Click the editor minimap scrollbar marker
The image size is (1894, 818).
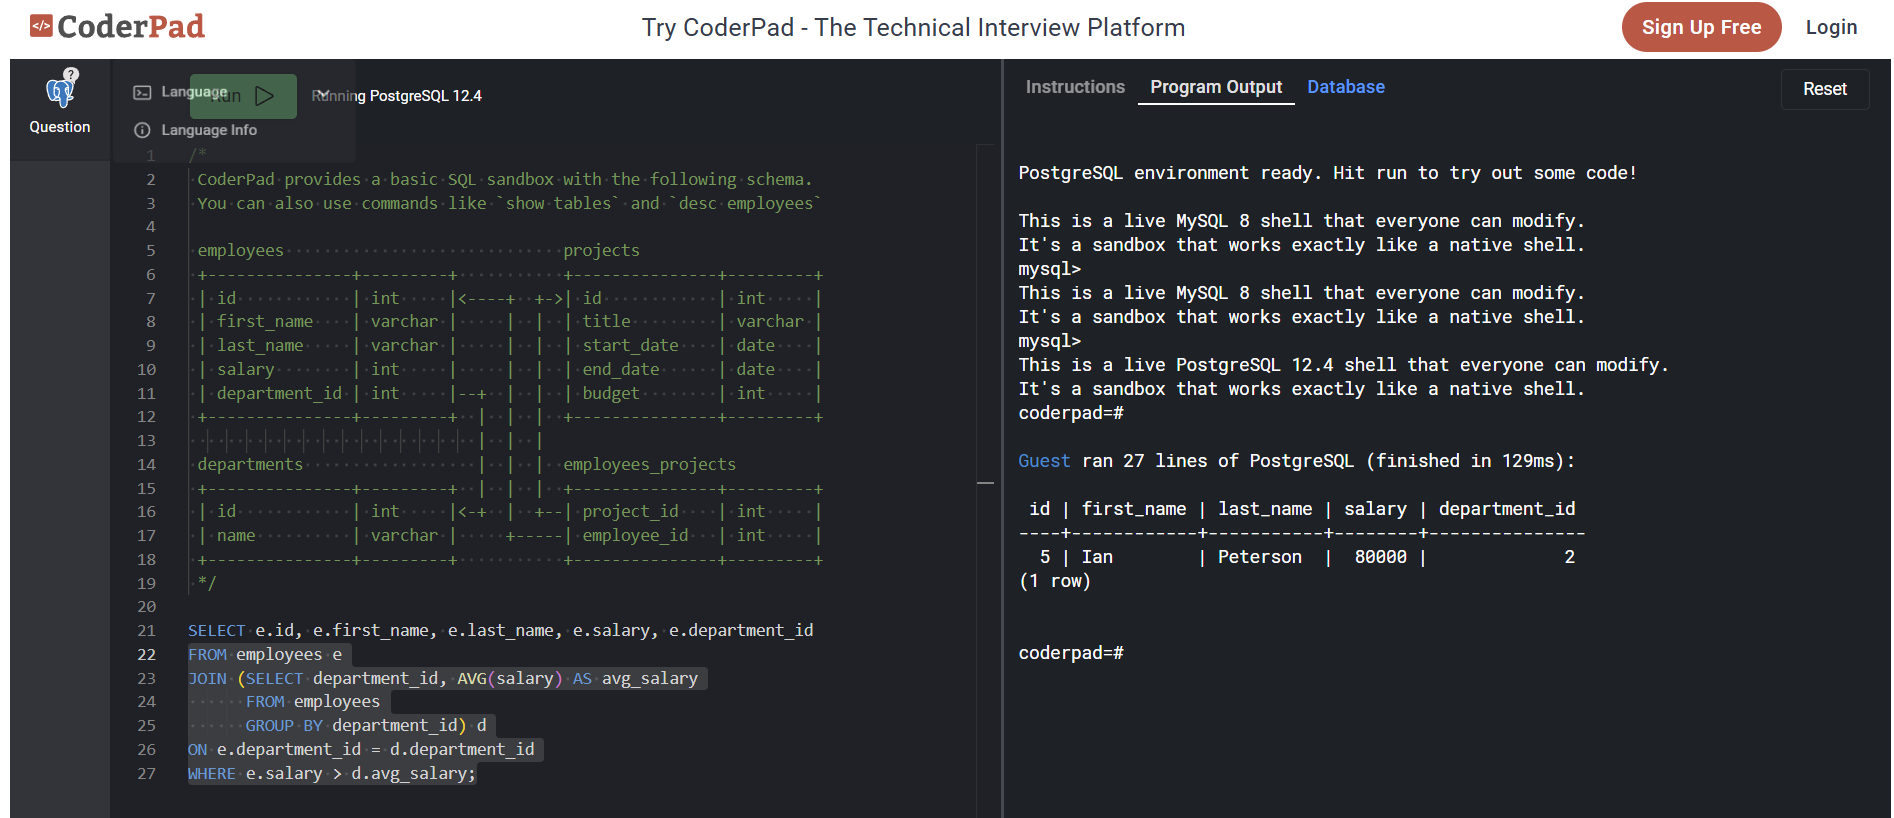(985, 484)
